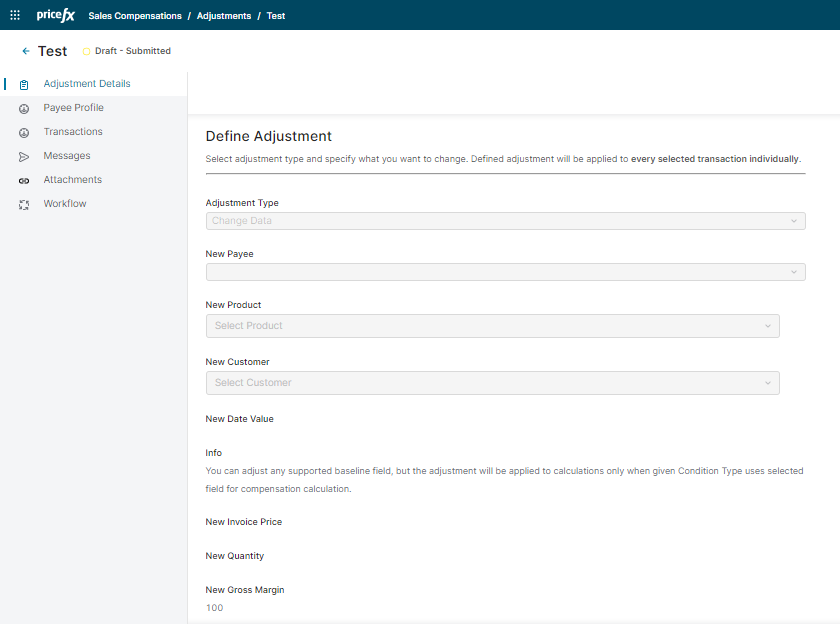Open the Select Customer dropdown
This screenshot has height=624, width=840.
click(492, 383)
